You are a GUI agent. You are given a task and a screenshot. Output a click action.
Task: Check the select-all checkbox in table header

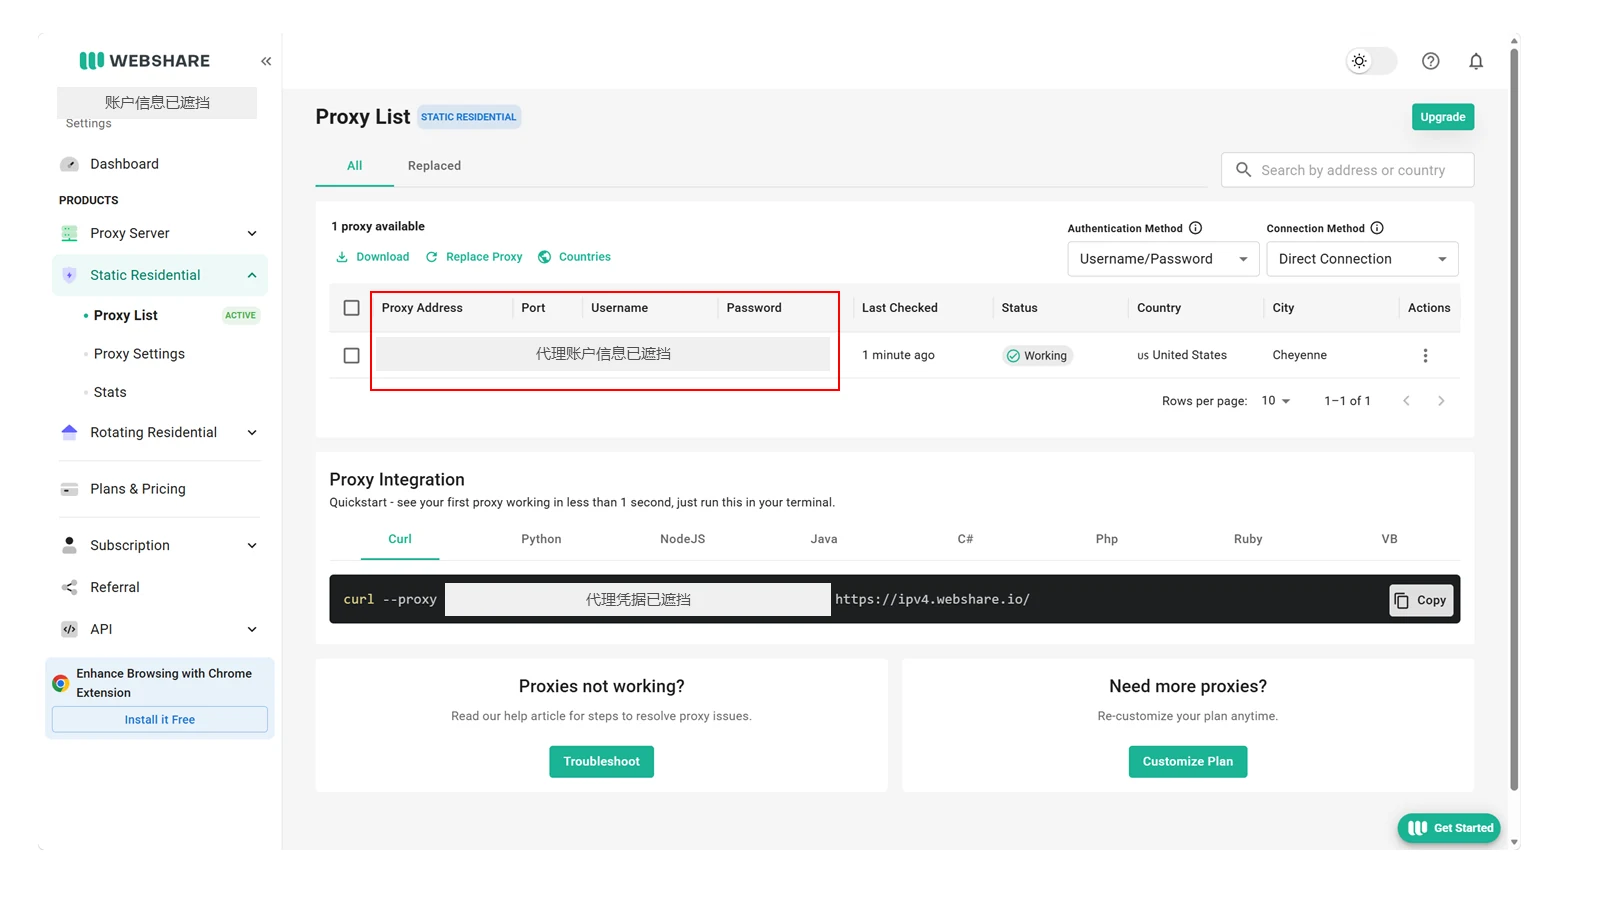click(351, 308)
